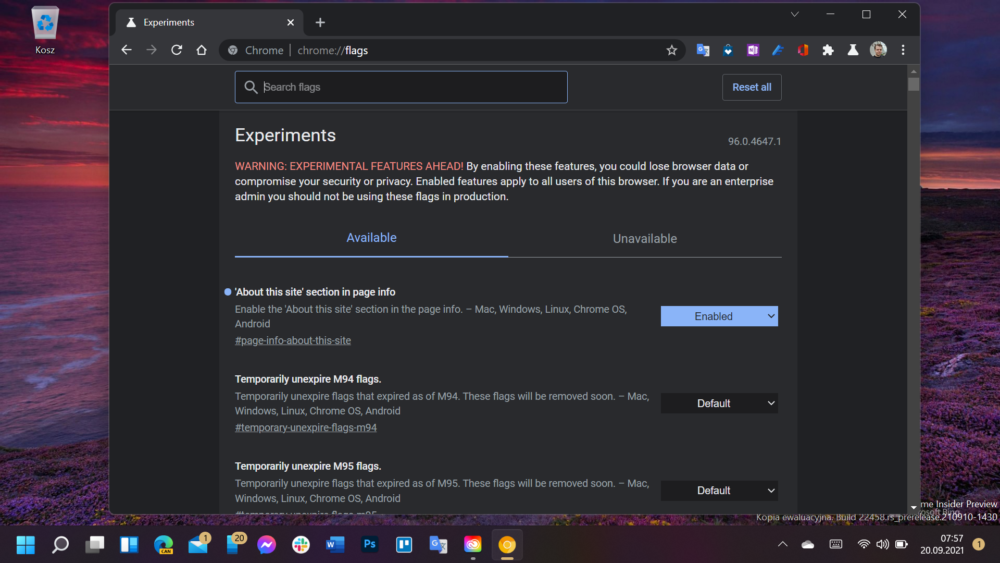Open the Chrome site info icon
1000x563 pixels.
point(233,50)
